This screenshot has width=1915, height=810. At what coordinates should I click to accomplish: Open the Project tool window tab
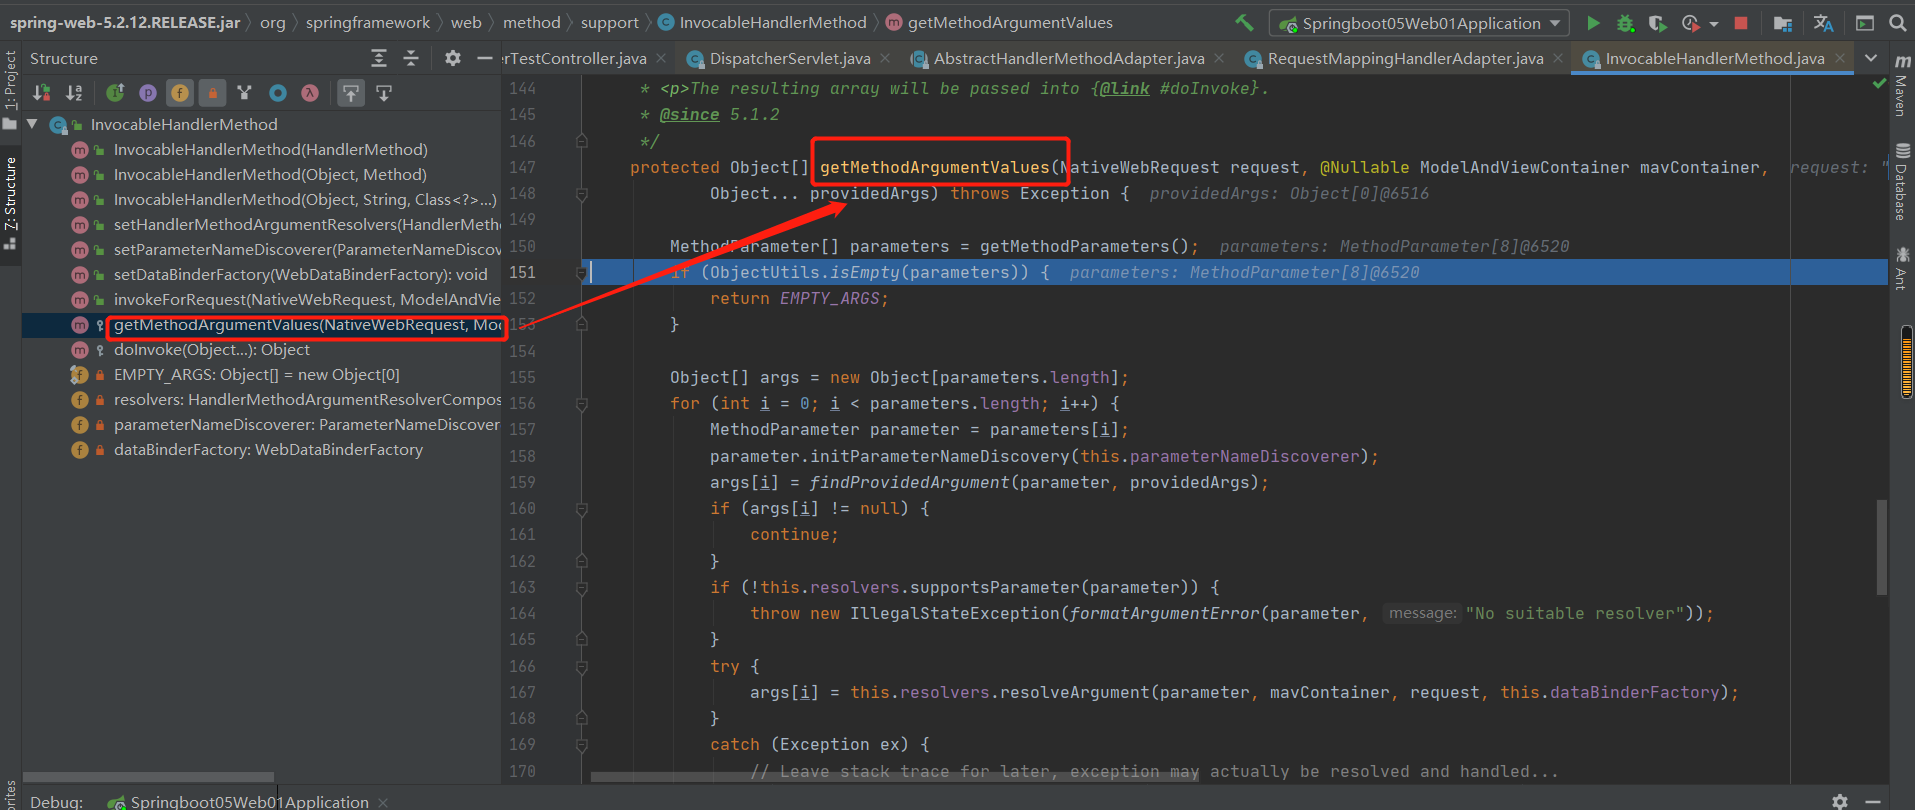(10, 90)
